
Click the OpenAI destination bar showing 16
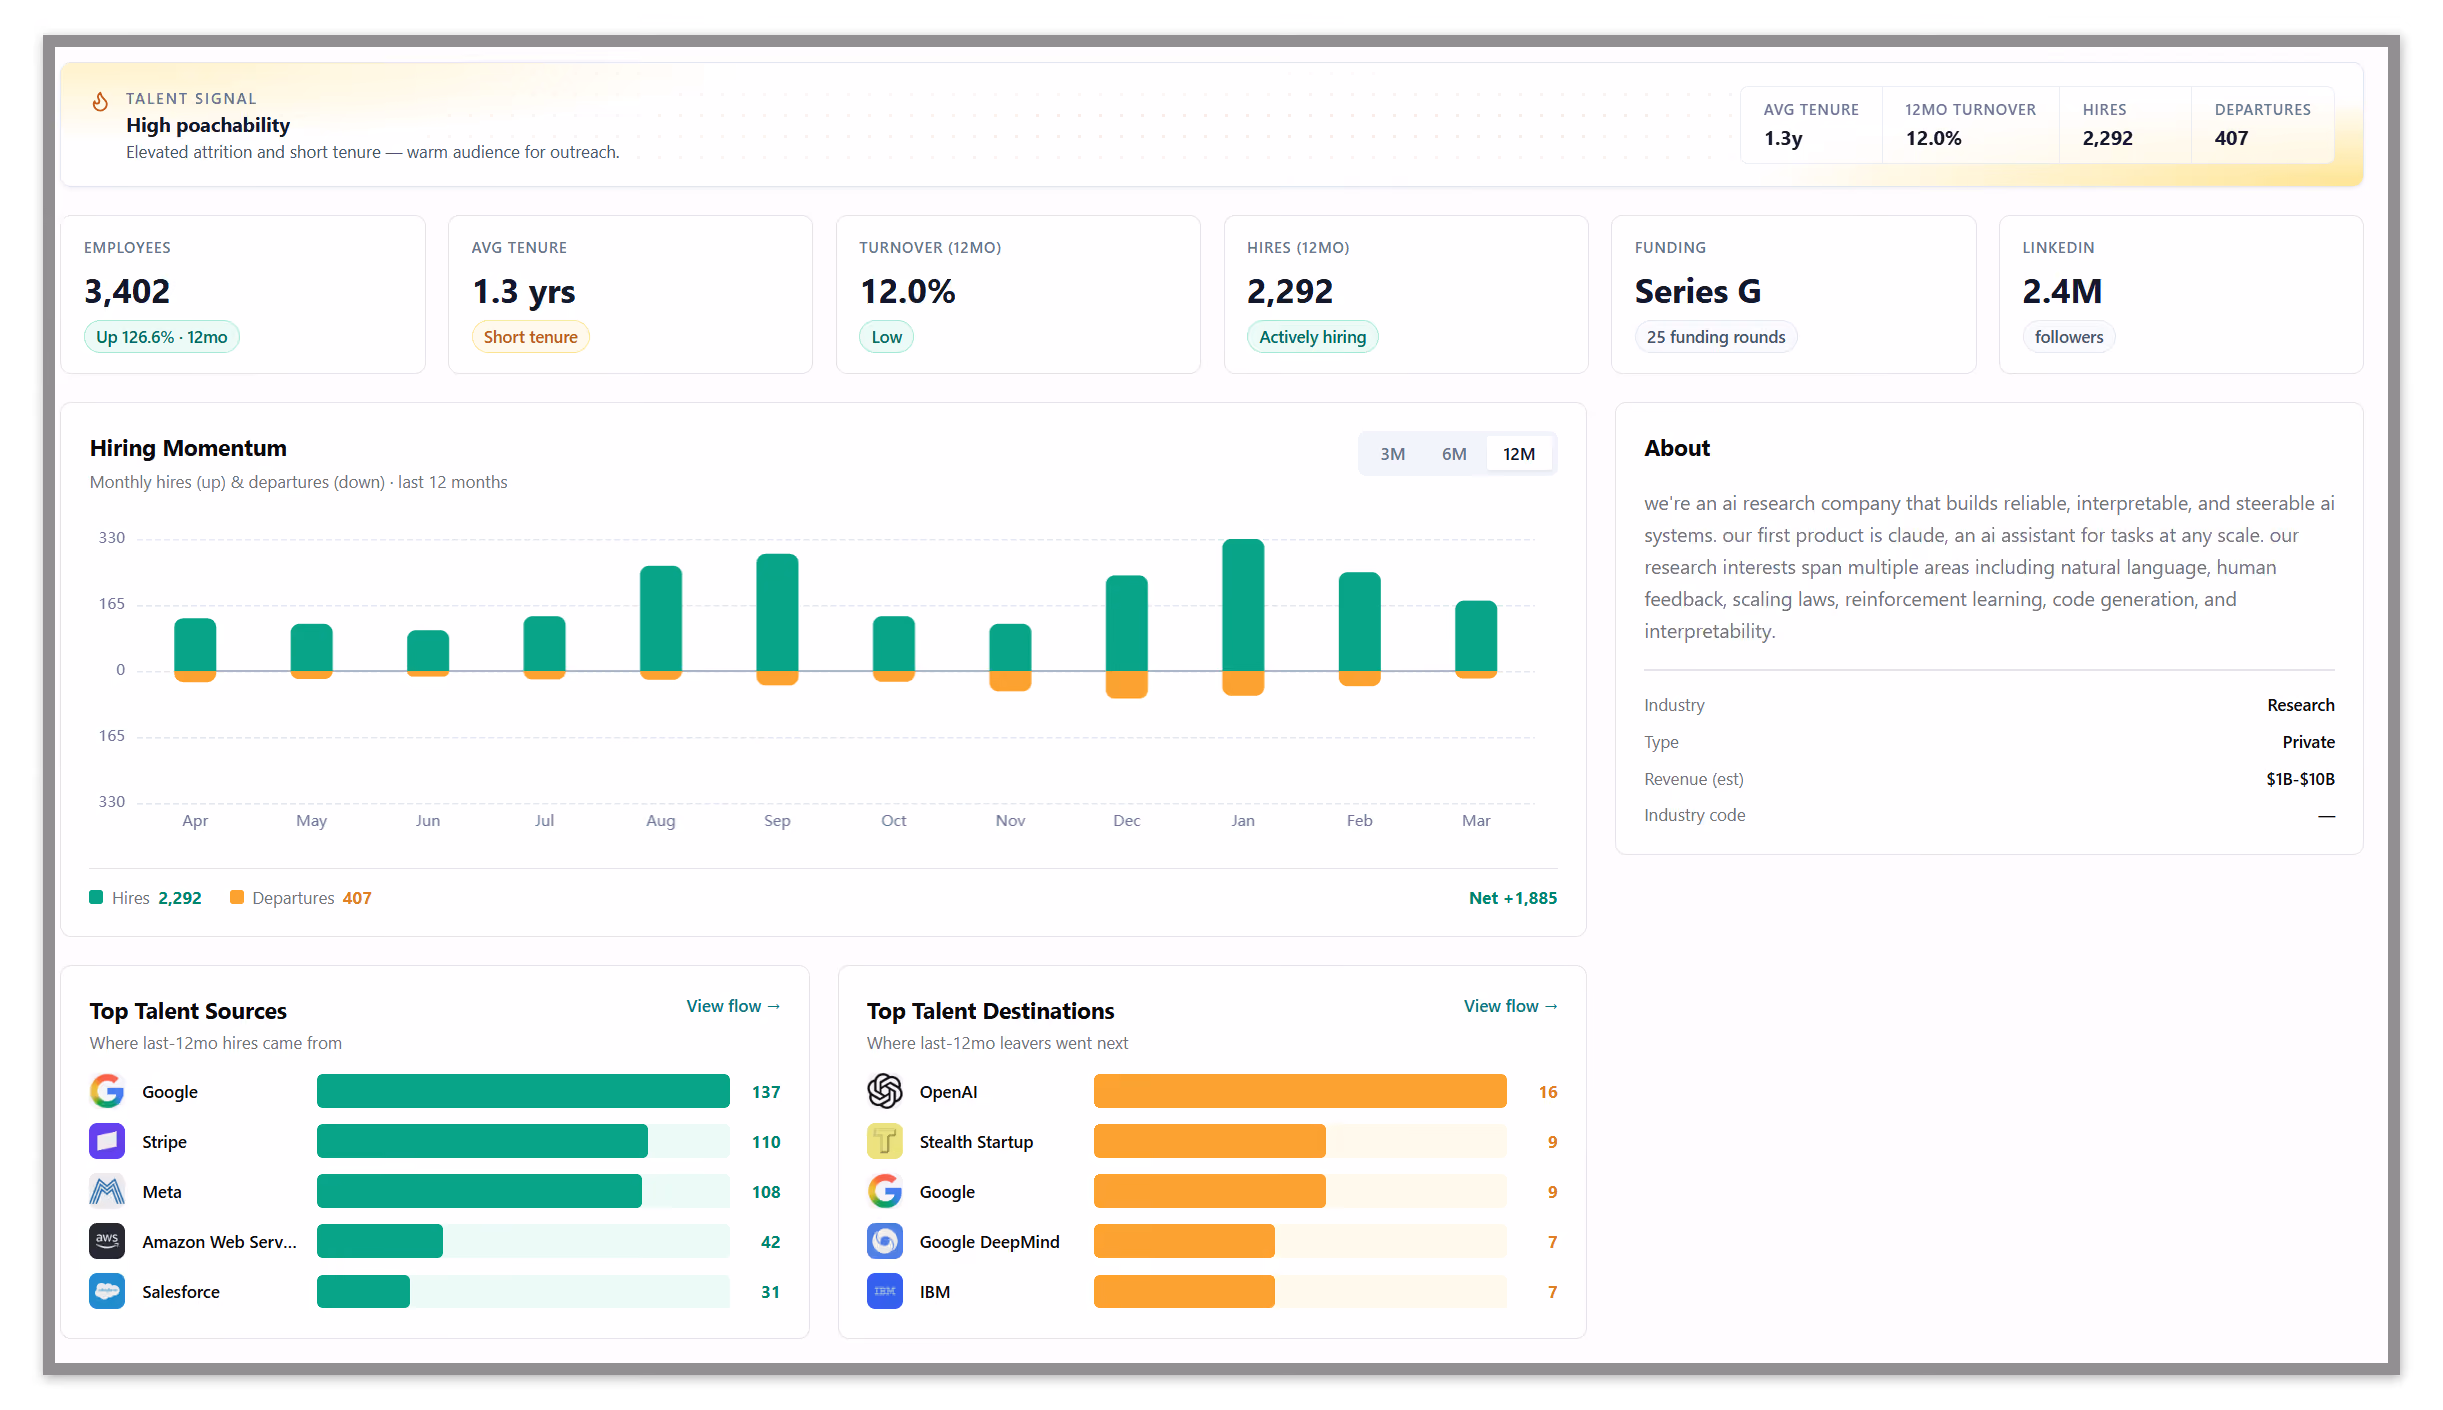[1300, 1091]
